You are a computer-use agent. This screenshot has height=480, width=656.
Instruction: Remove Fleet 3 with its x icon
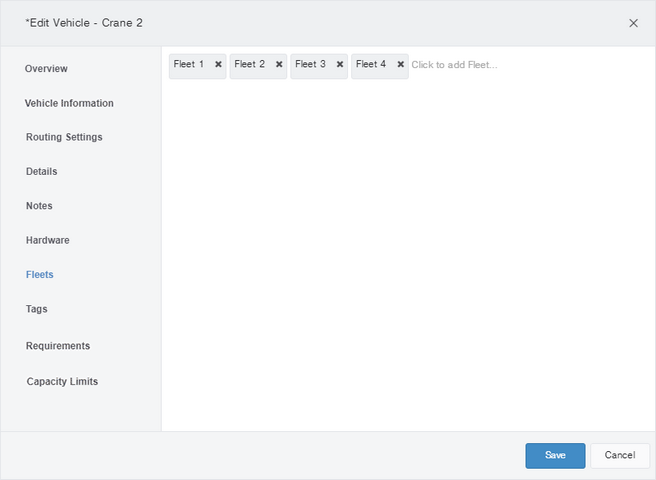click(x=340, y=64)
